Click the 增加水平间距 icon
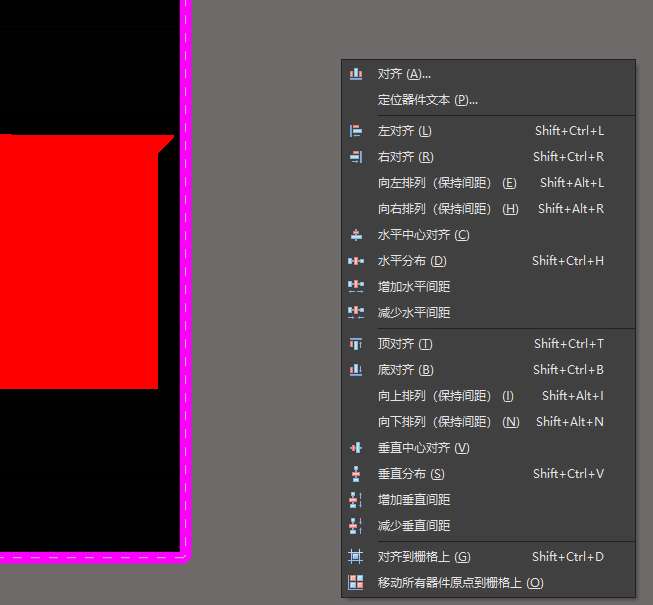653x605 pixels. pos(356,286)
